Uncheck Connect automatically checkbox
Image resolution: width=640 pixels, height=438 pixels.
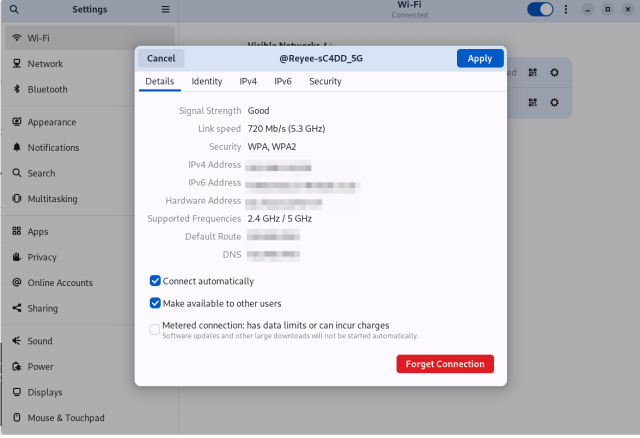pos(155,281)
